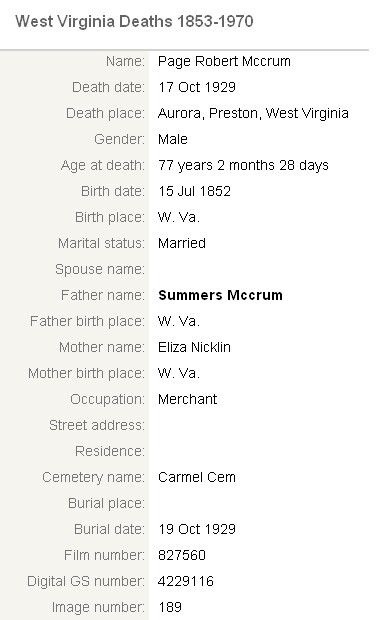
Task: Click the Spouse name label
Action: (100, 270)
